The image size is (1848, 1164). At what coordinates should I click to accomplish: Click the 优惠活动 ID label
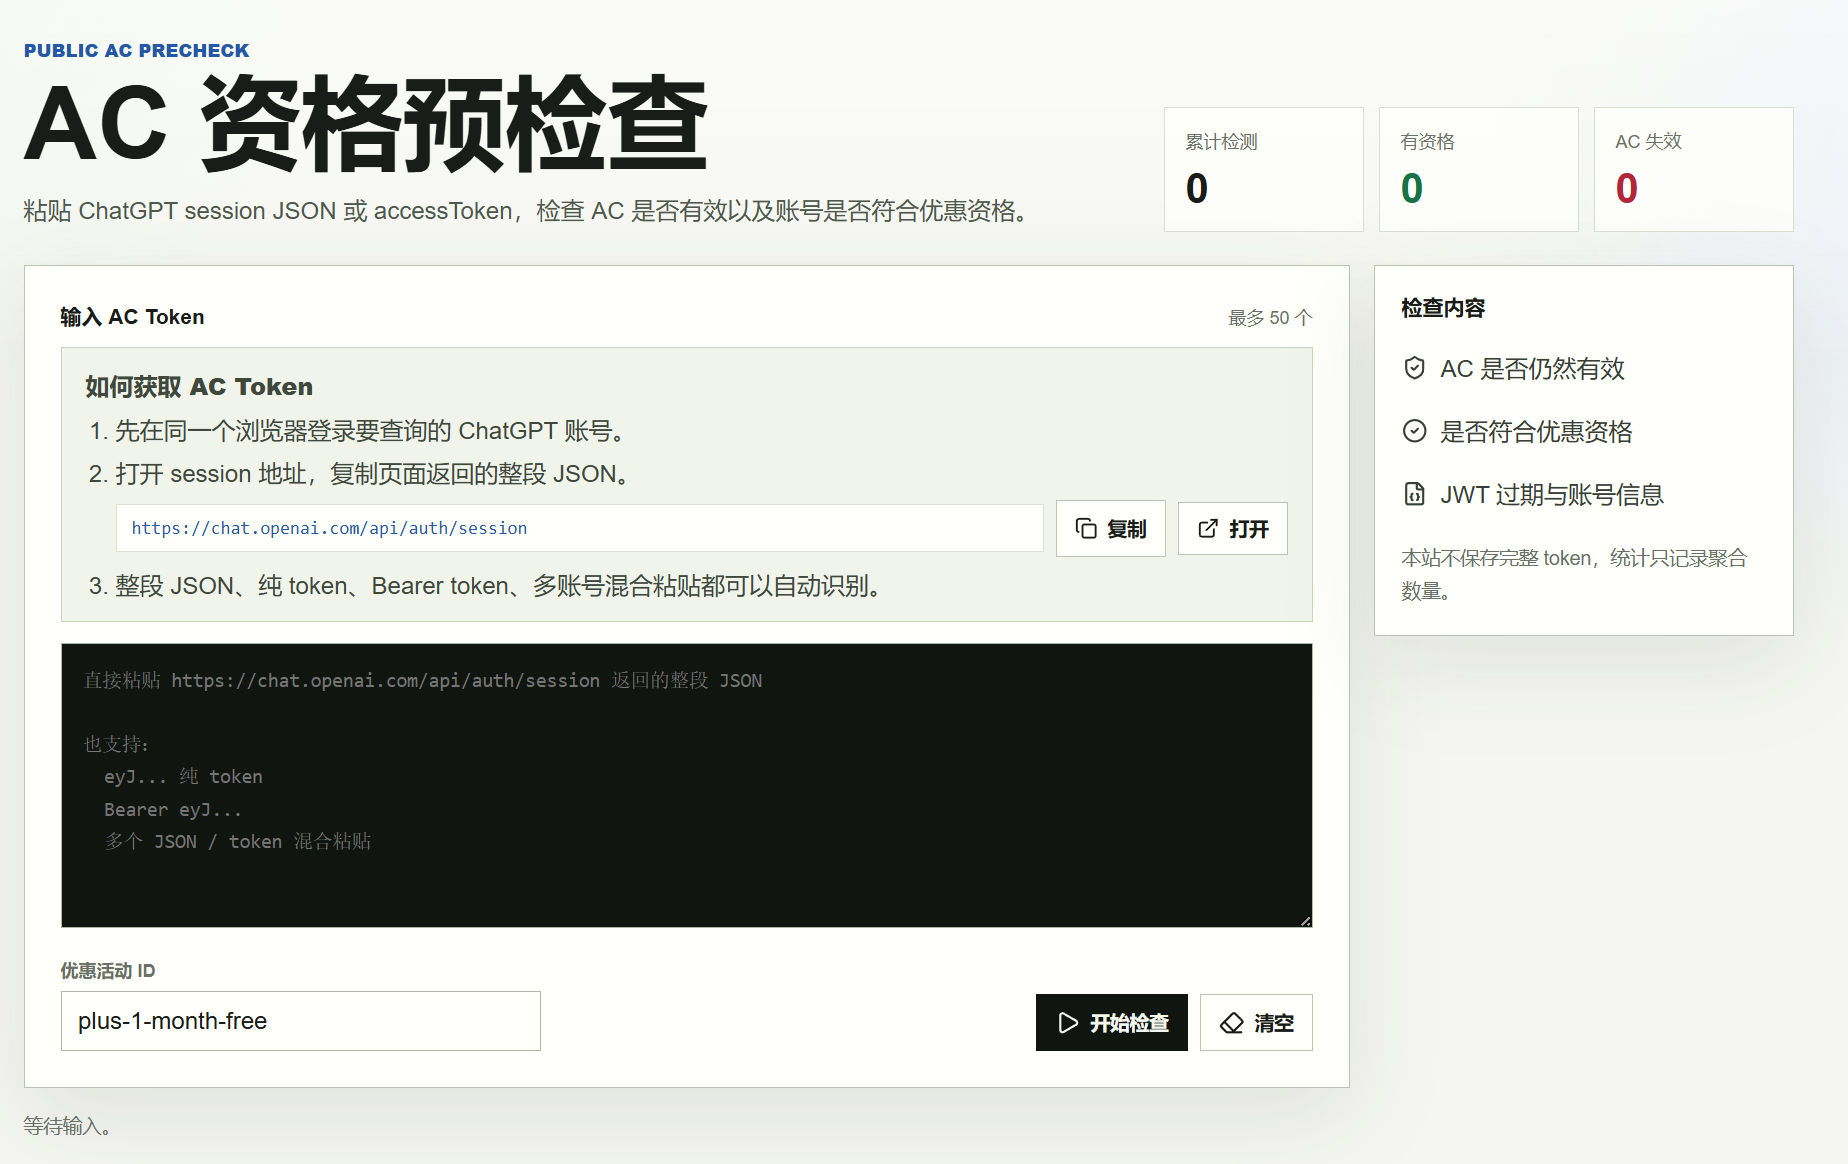108,971
